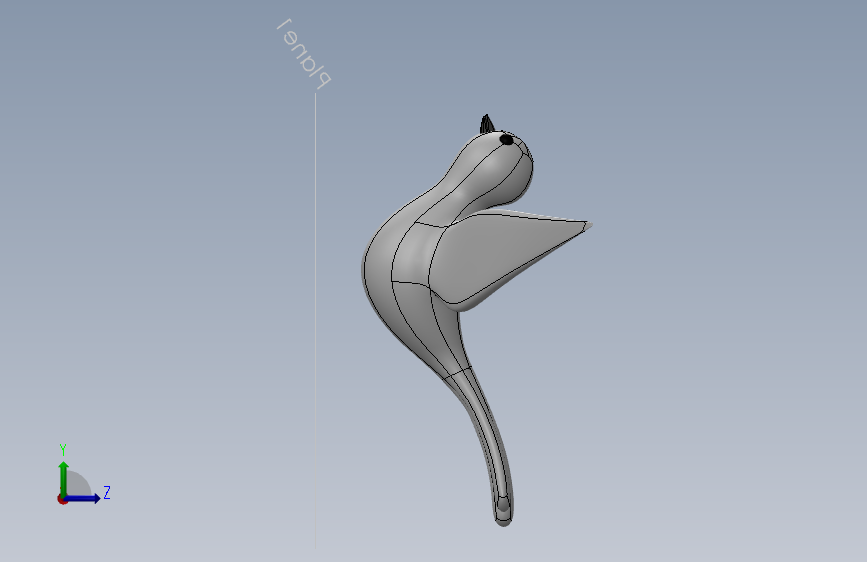
Task: Select the bird's black eye
Action: coord(506,139)
